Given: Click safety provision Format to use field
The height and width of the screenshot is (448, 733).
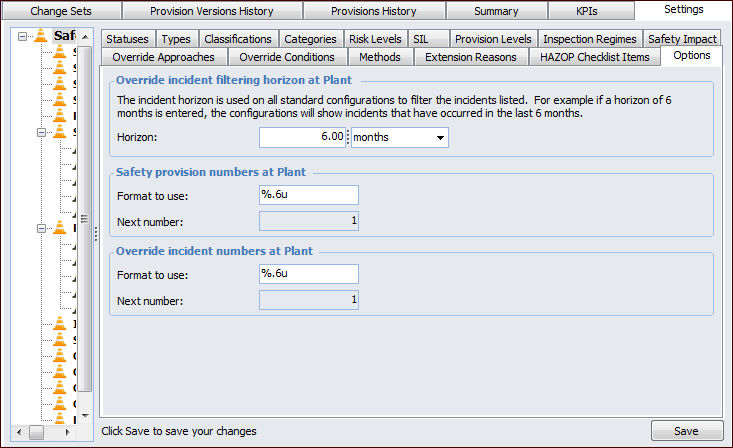Looking at the screenshot, I should coord(308,195).
